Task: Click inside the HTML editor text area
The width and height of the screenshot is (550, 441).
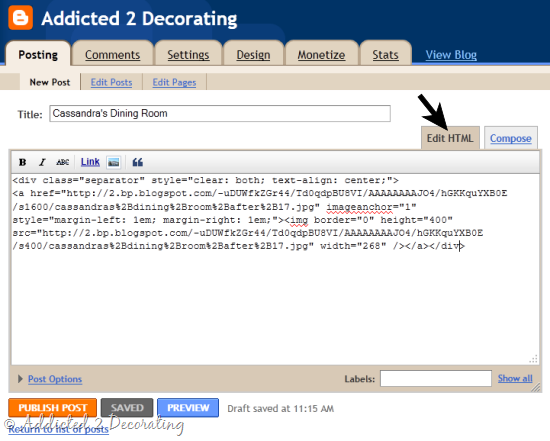Action: 275,269
